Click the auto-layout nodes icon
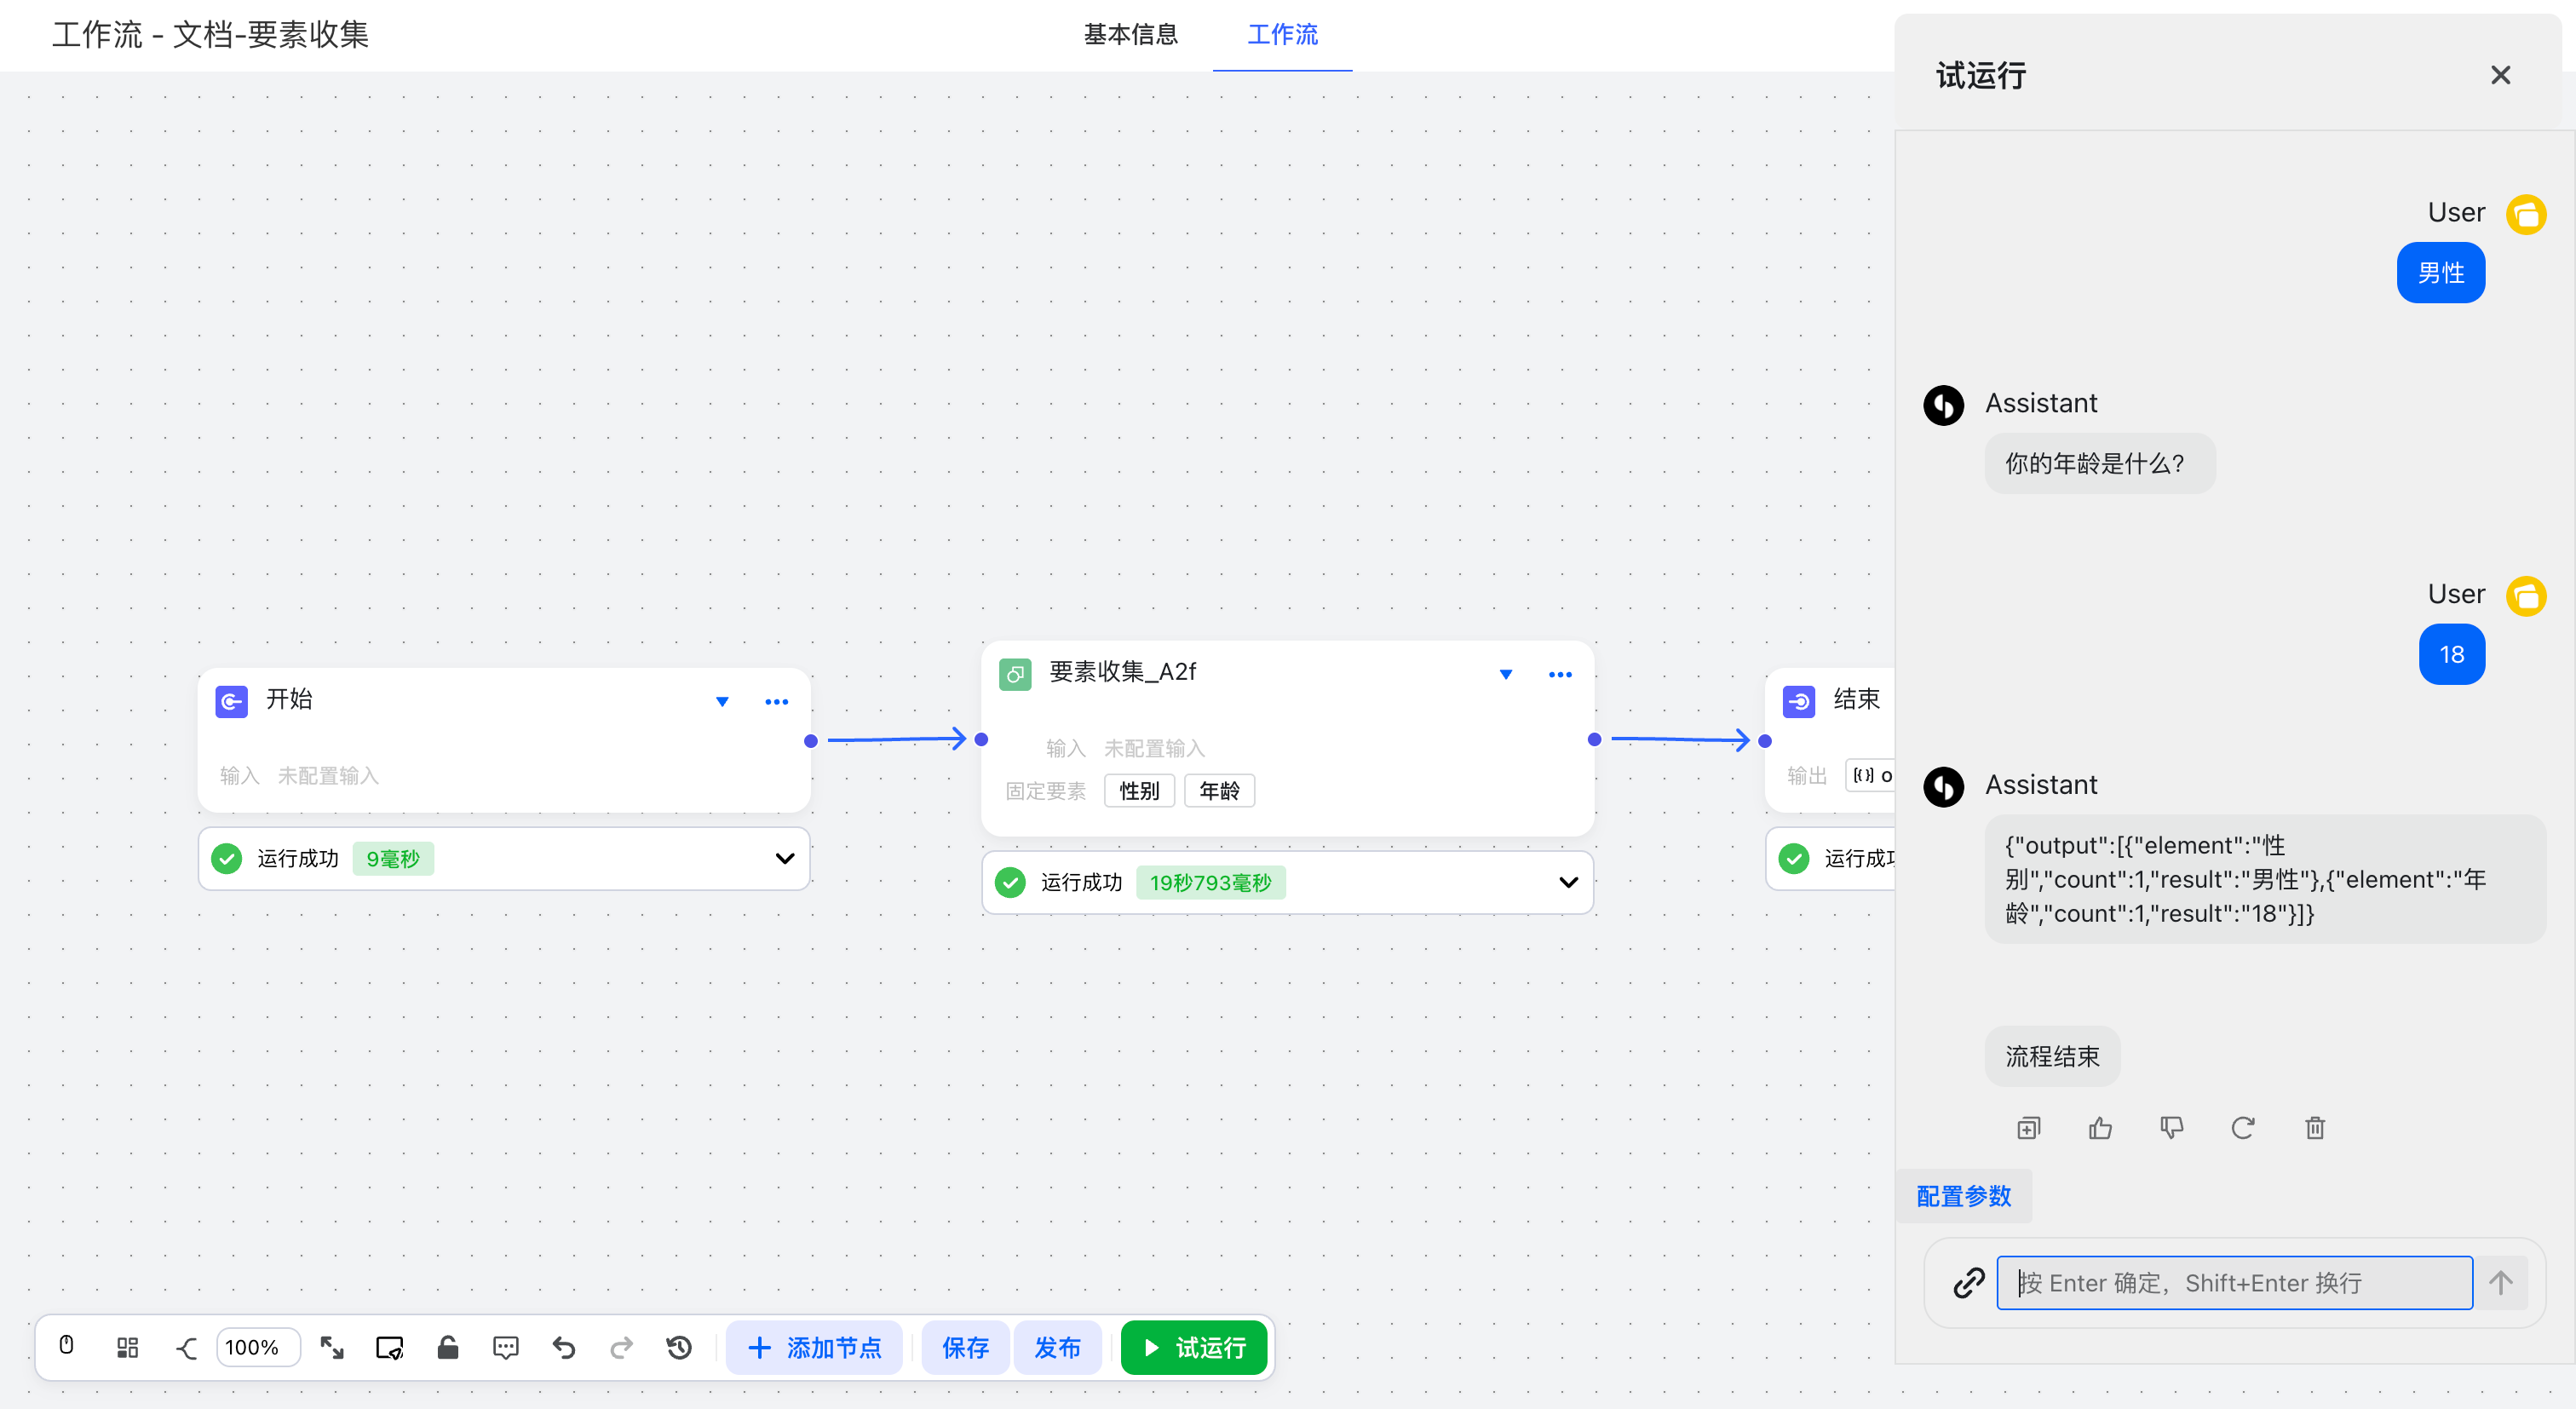The image size is (2576, 1409). pyautogui.click(x=127, y=1347)
